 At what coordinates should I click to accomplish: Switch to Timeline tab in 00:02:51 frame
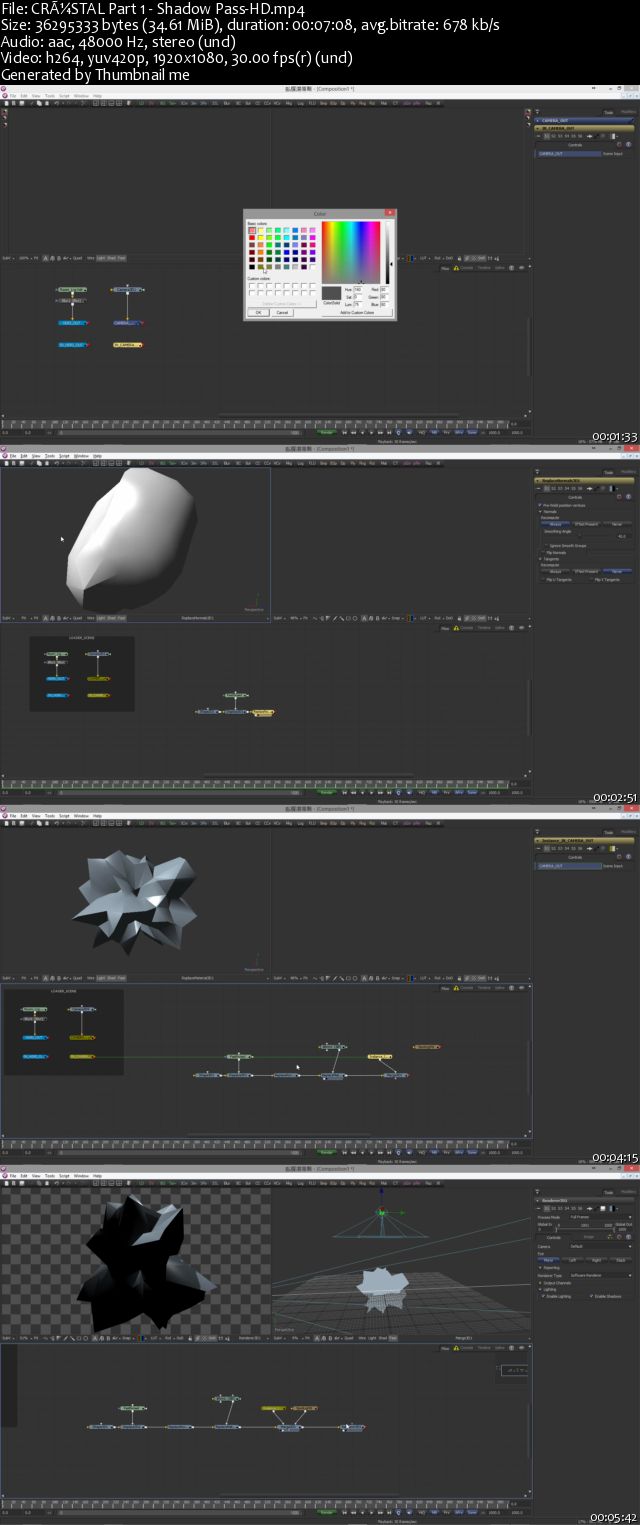[x=483, y=627]
